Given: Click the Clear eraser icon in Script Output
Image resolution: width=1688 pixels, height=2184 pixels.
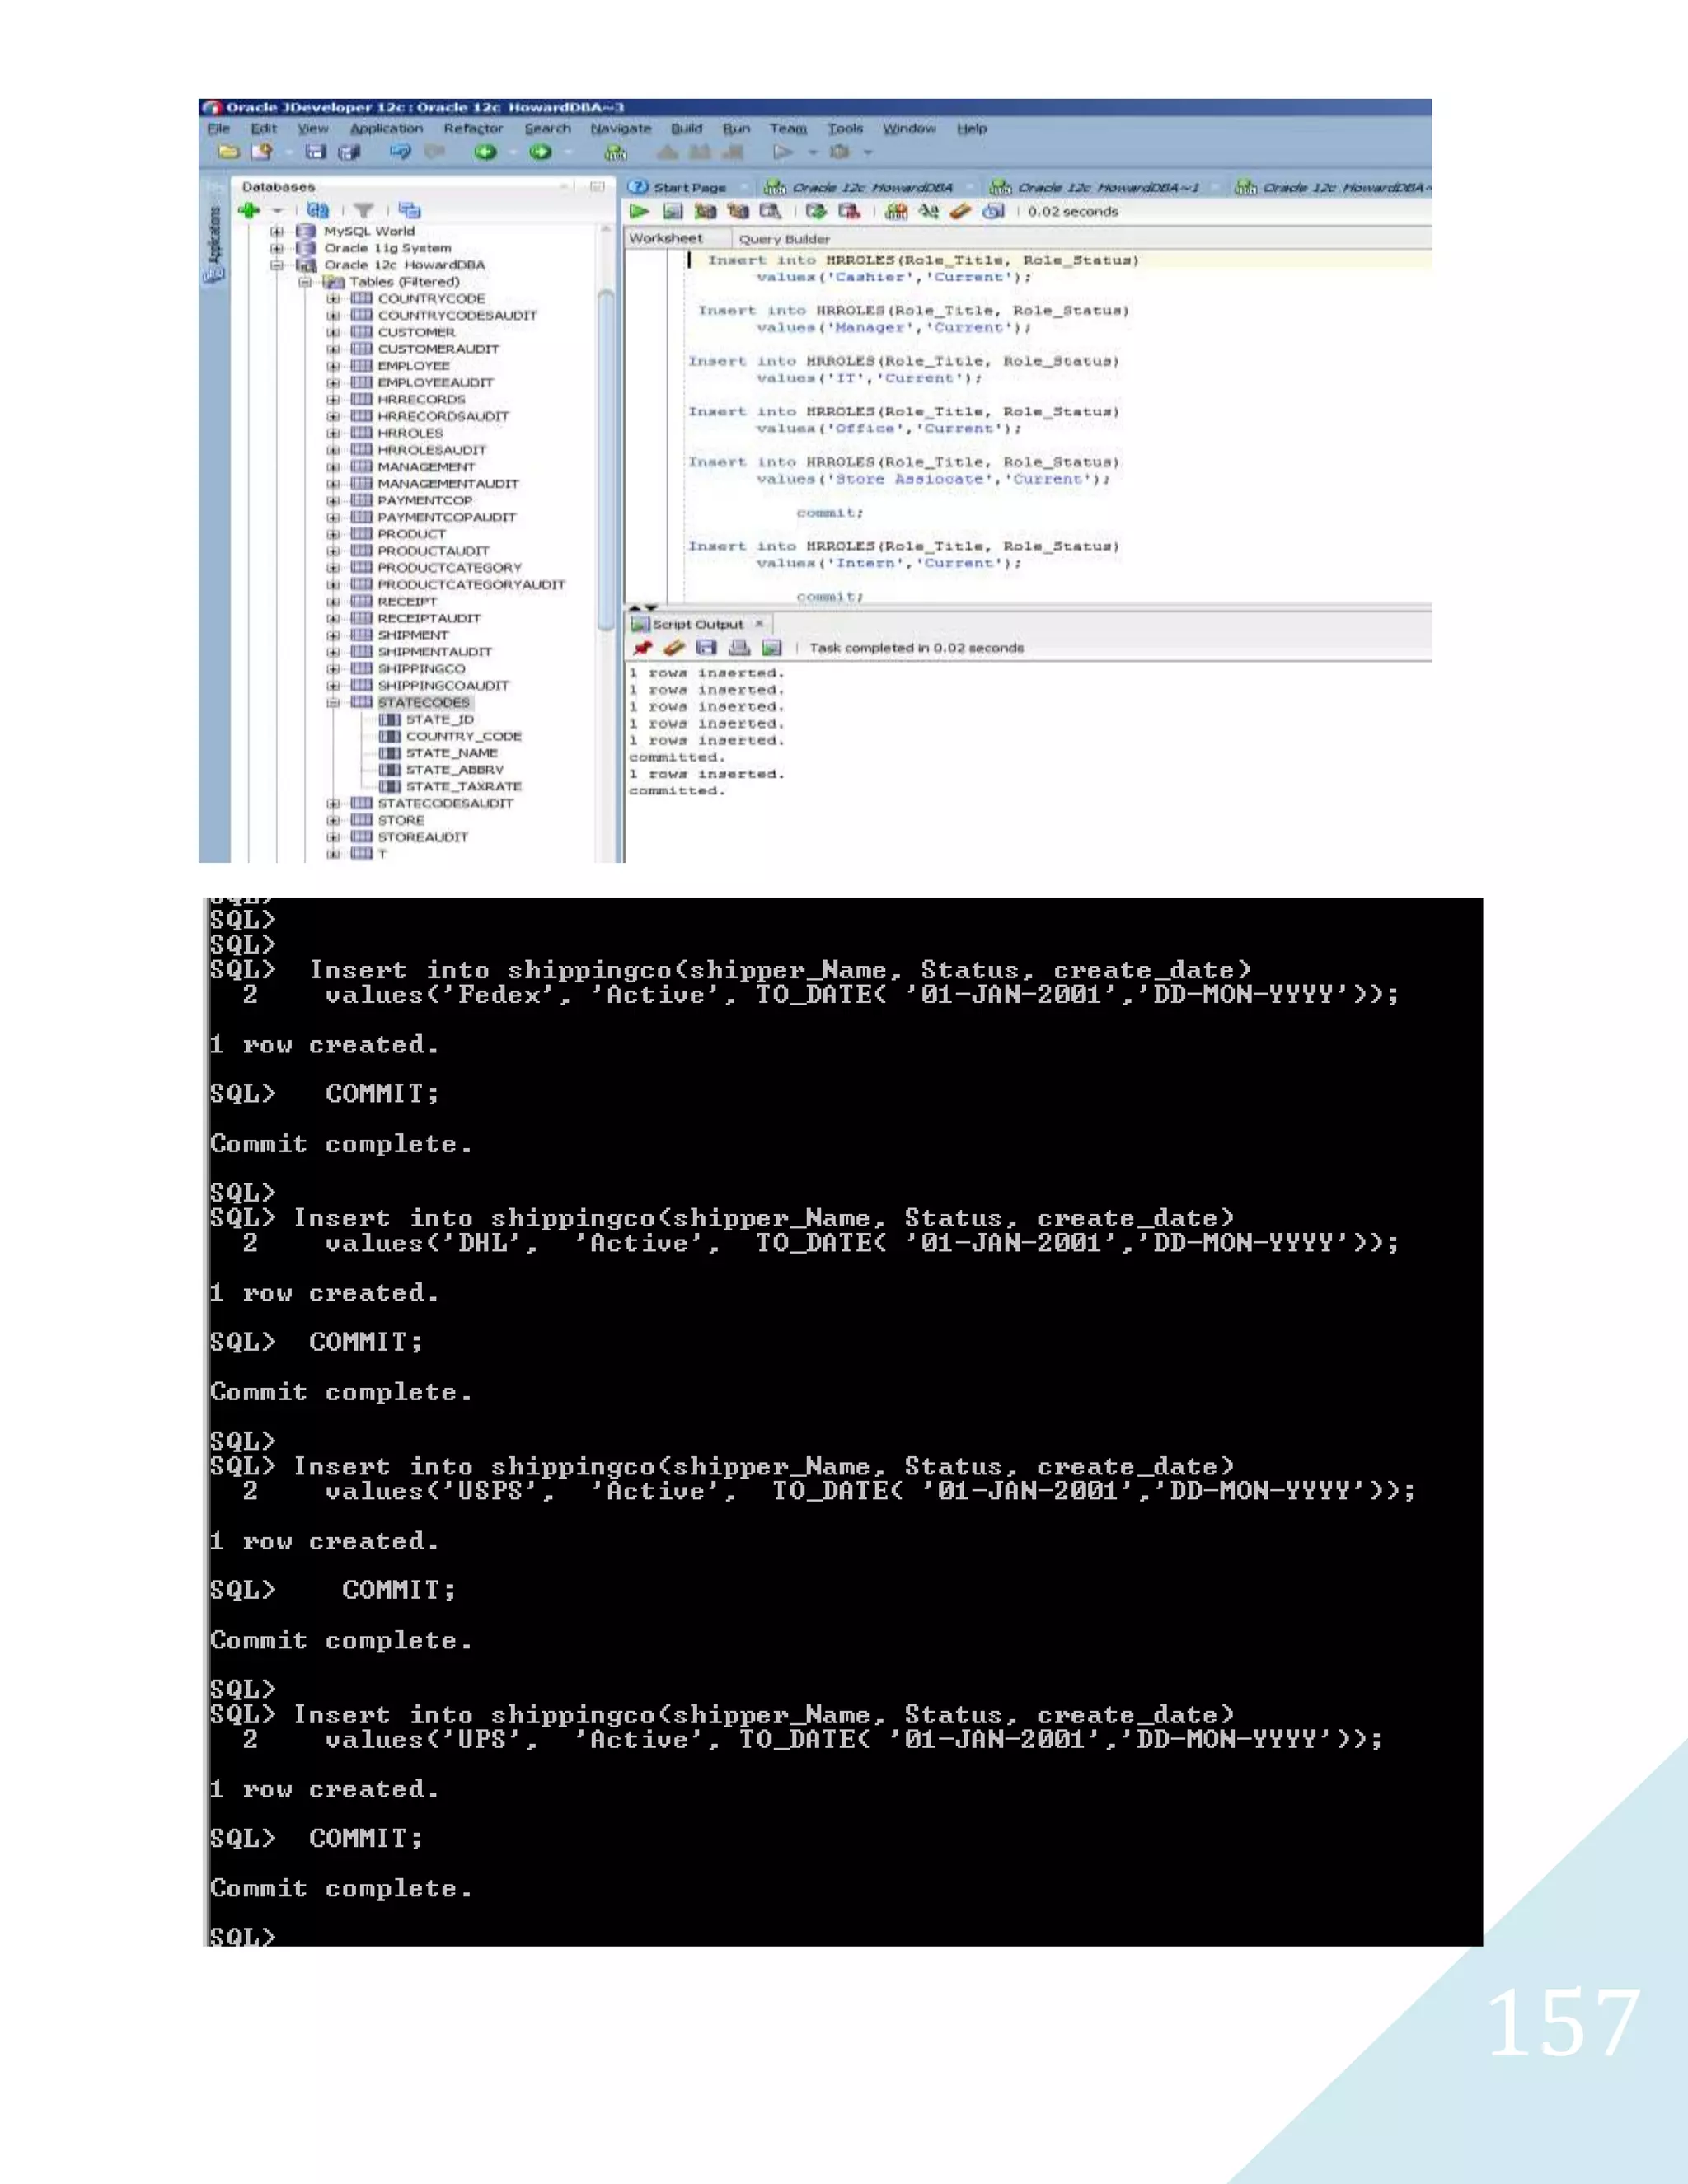Looking at the screenshot, I should [675, 648].
